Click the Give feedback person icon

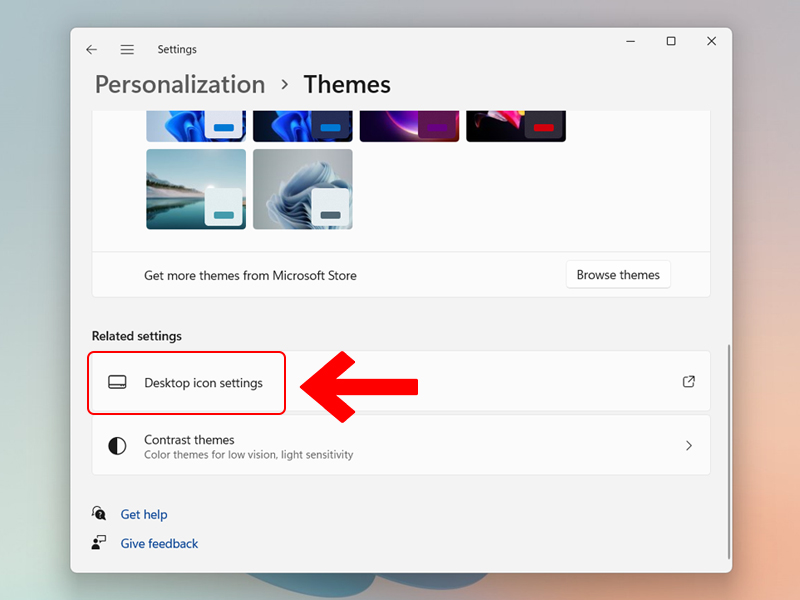point(99,543)
